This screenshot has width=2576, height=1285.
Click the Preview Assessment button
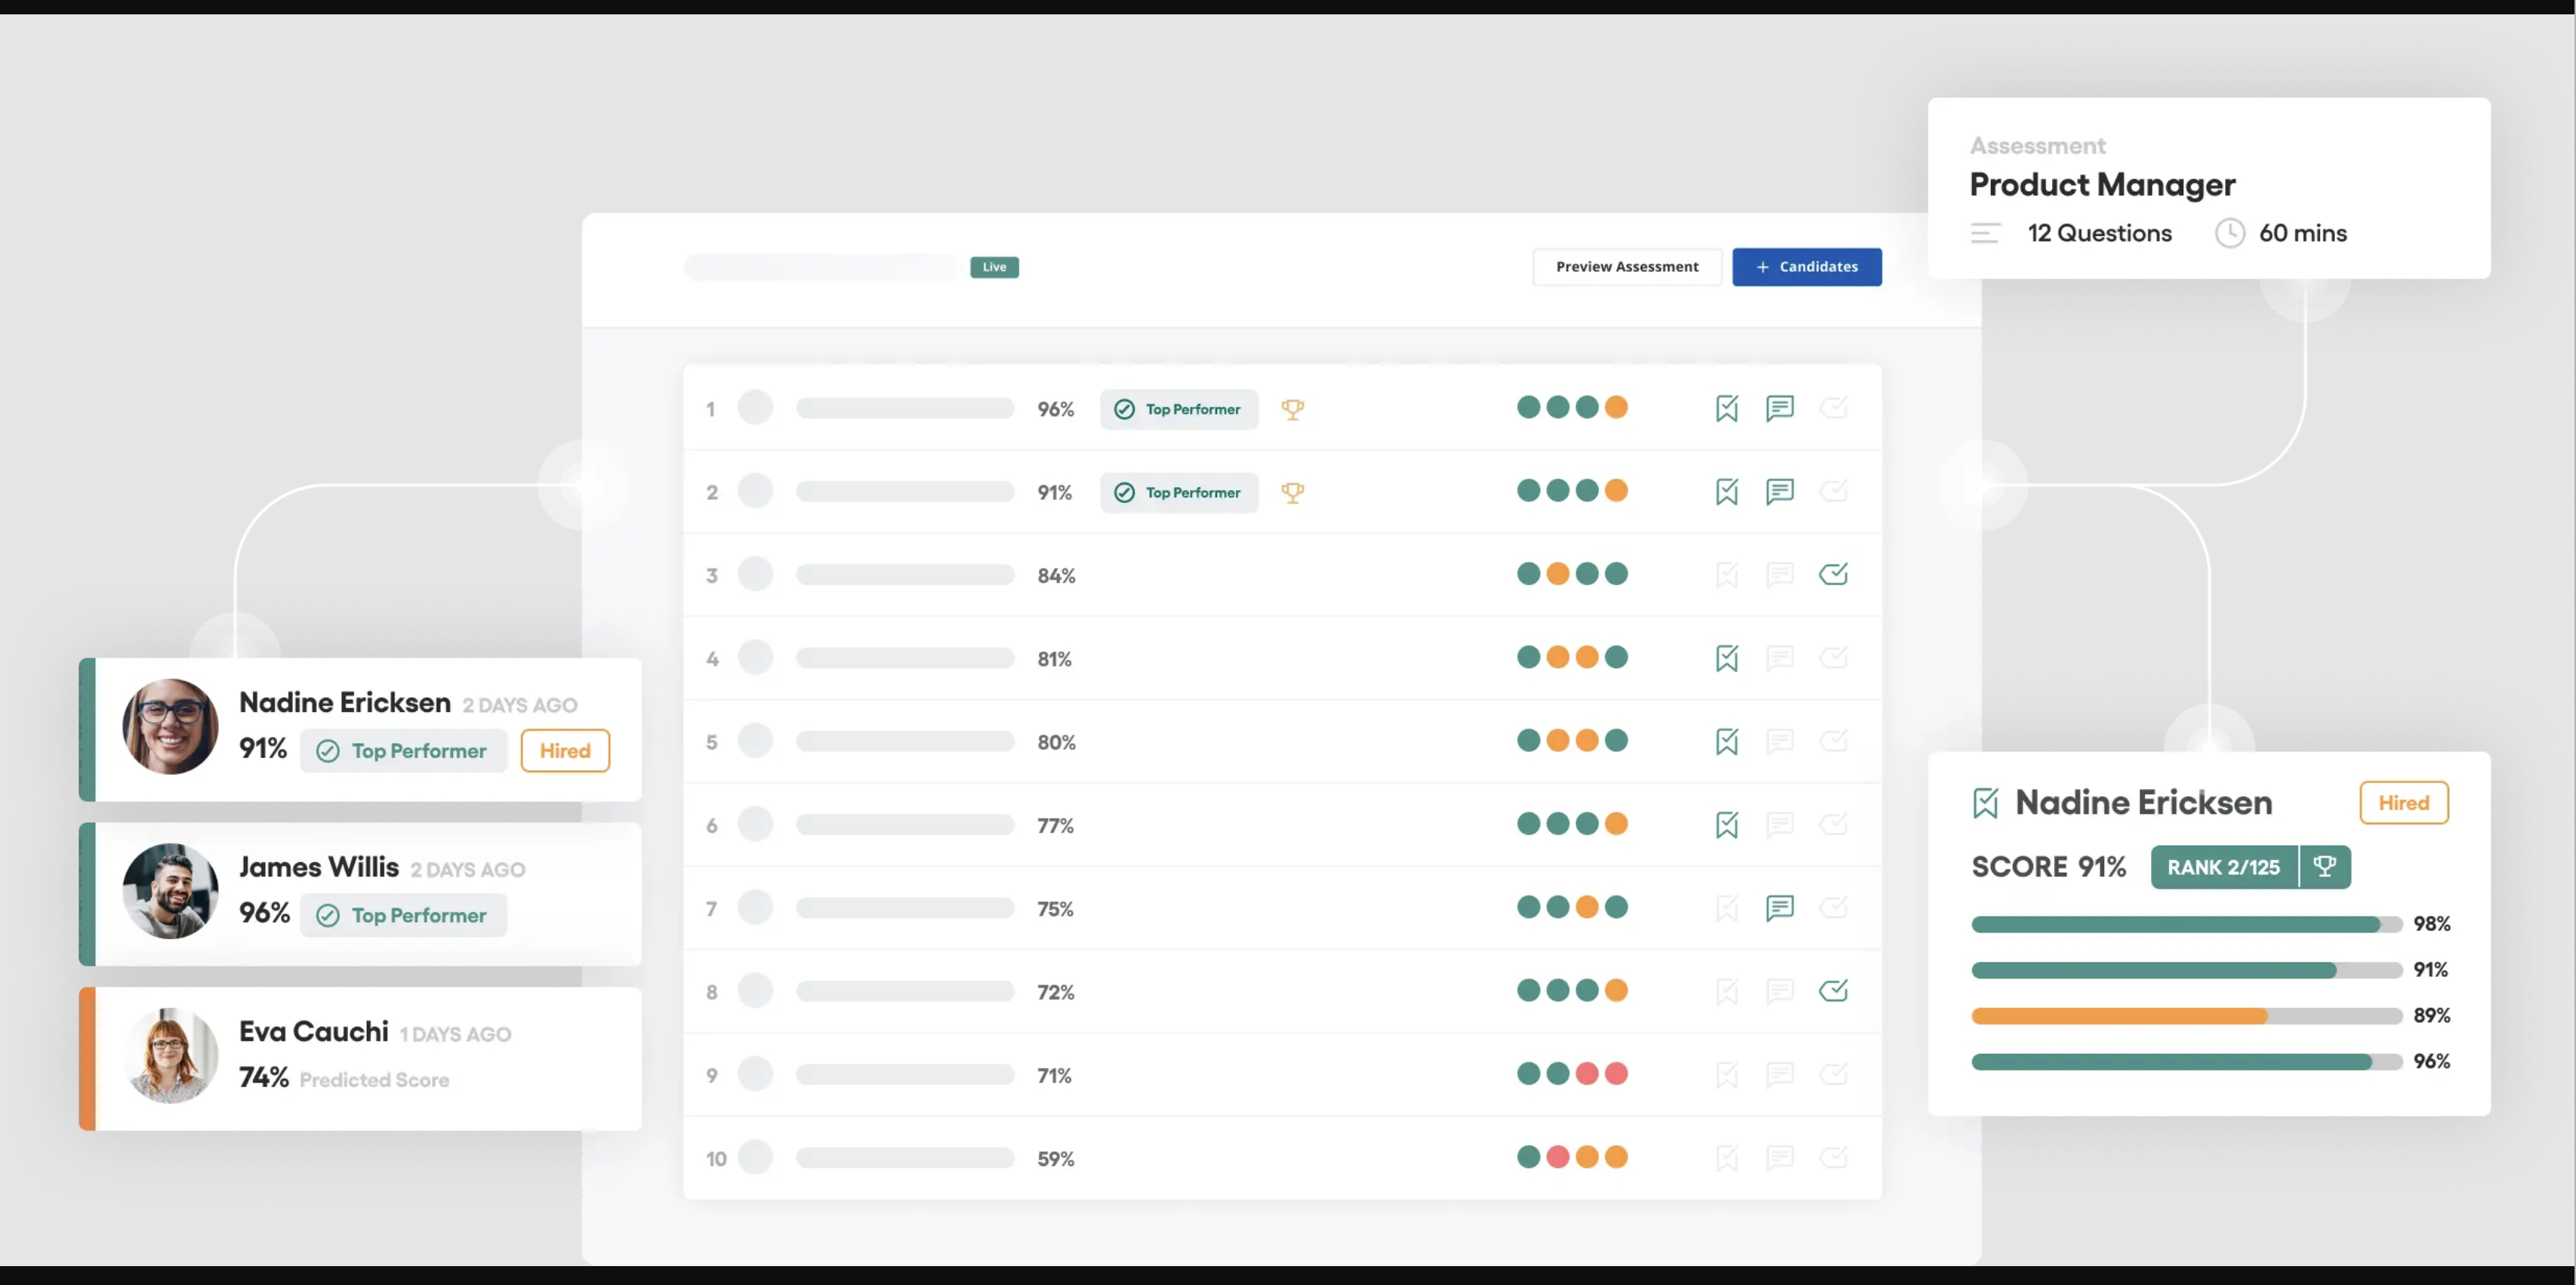(1627, 267)
